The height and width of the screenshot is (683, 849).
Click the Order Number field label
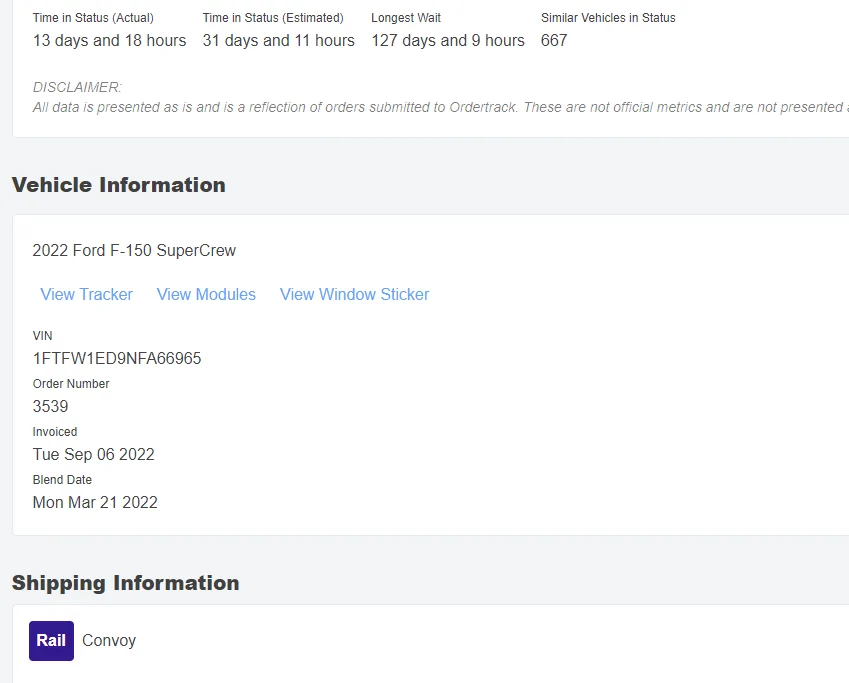(71, 384)
